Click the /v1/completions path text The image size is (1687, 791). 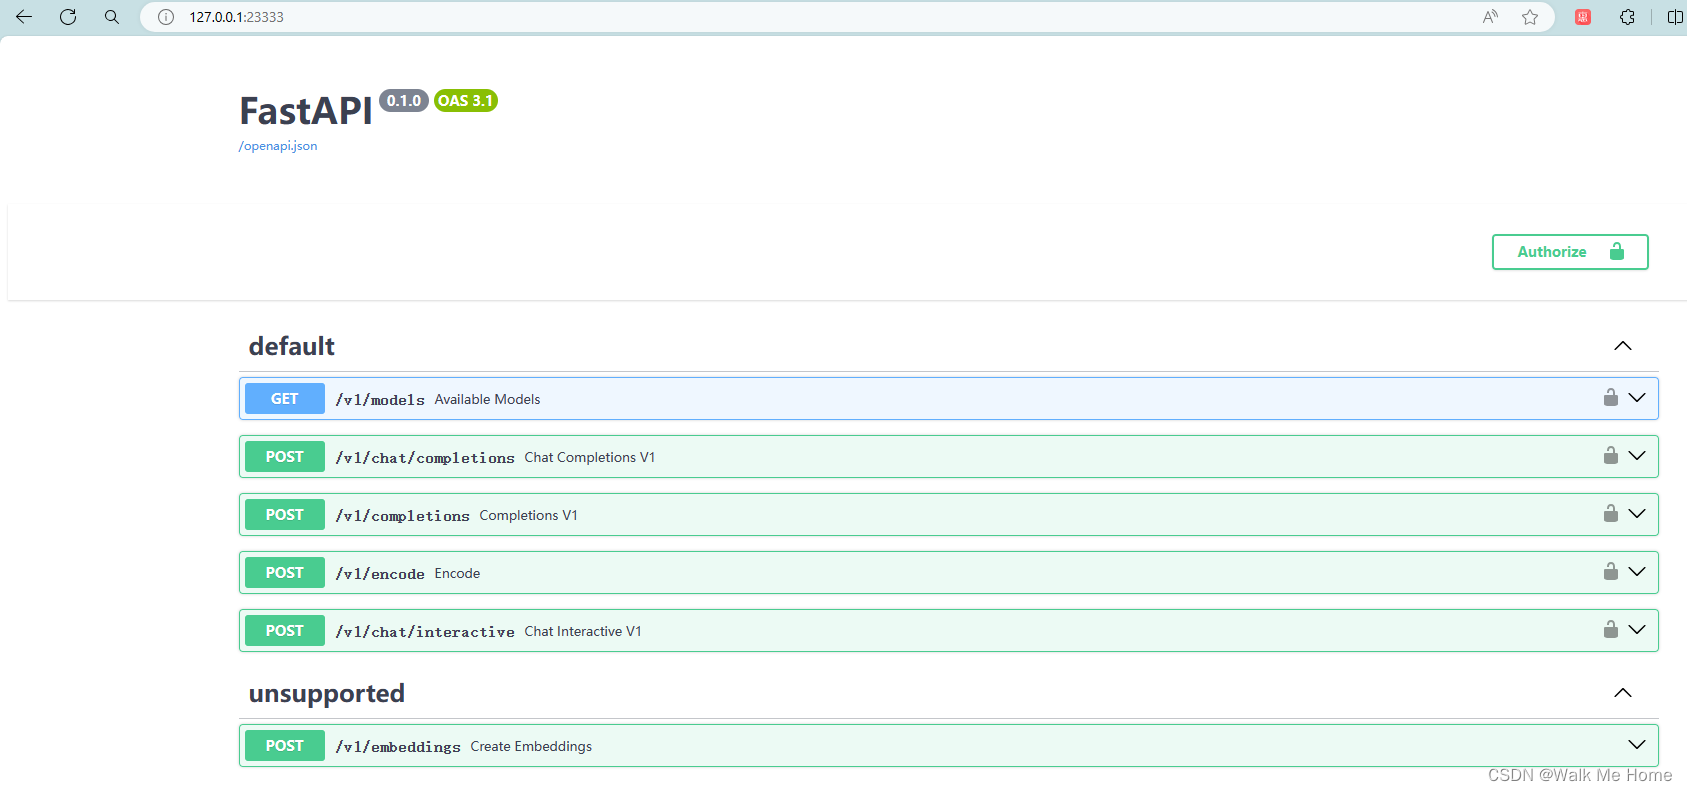tap(402, 516)
